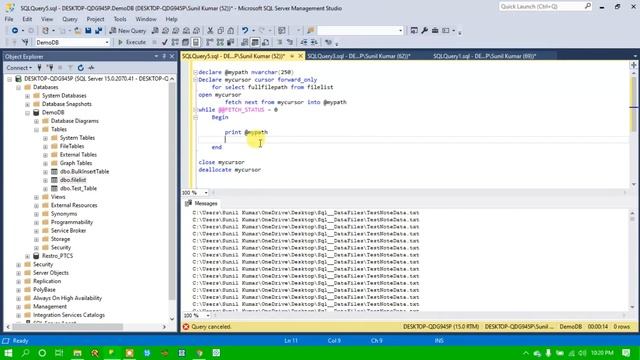Image resolution: width=640 pixels, height=360 pixels.
Task: Click the Open File folder icon
Action: 77,31
